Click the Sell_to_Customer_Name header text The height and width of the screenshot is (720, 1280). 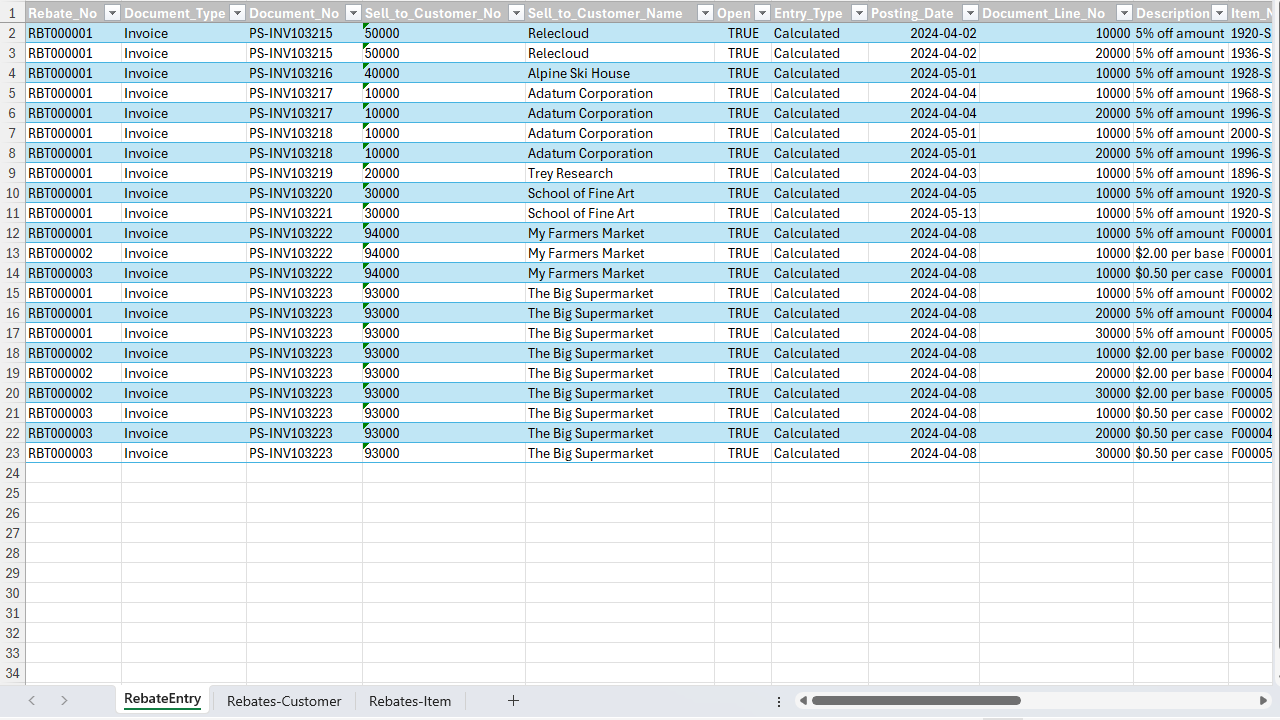click(x=605, y=13)
